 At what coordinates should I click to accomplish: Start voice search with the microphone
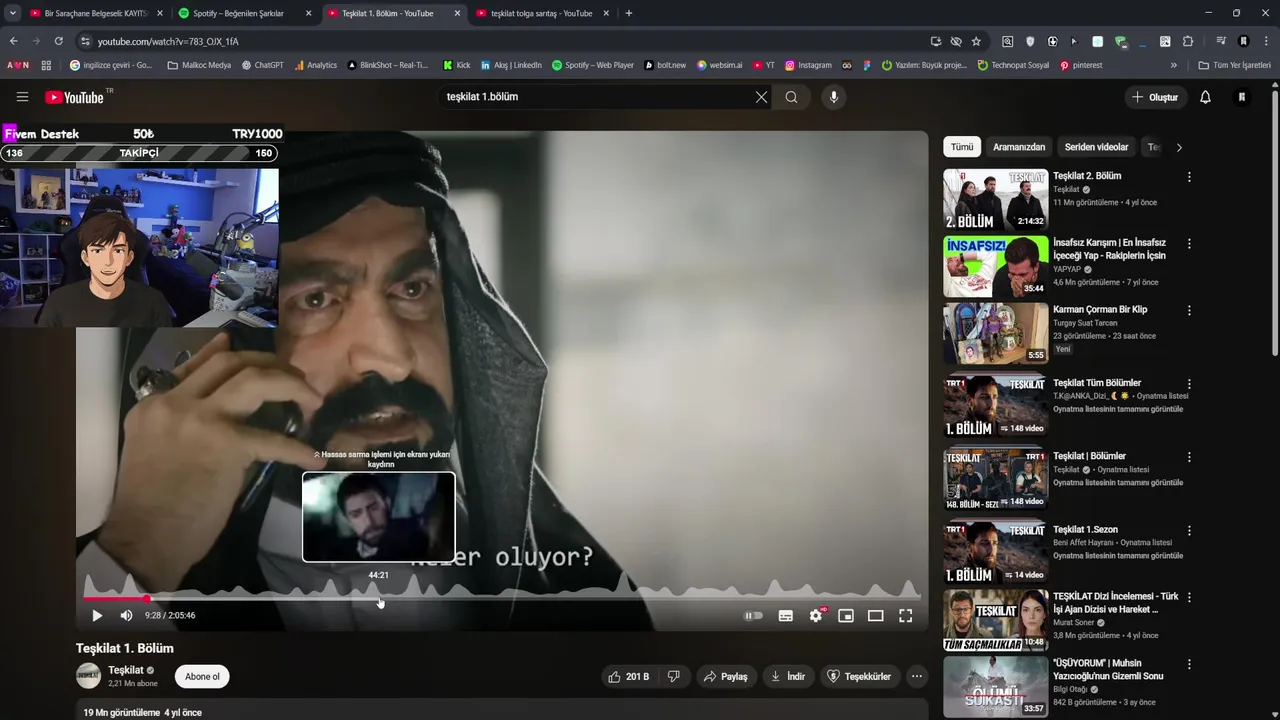[x=834, y=97]
